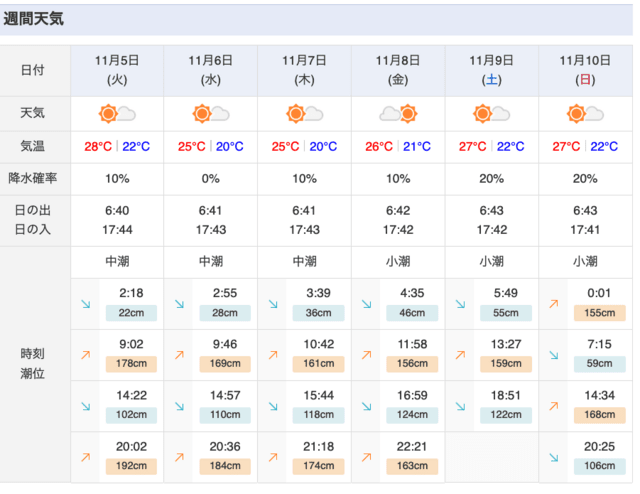
Task: Click the 22cm tide level badge
Action: tap(131, 313)
